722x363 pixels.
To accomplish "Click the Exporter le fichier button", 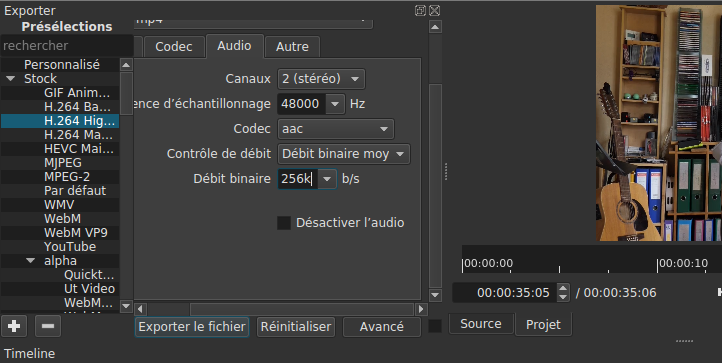I will [192, 327].
